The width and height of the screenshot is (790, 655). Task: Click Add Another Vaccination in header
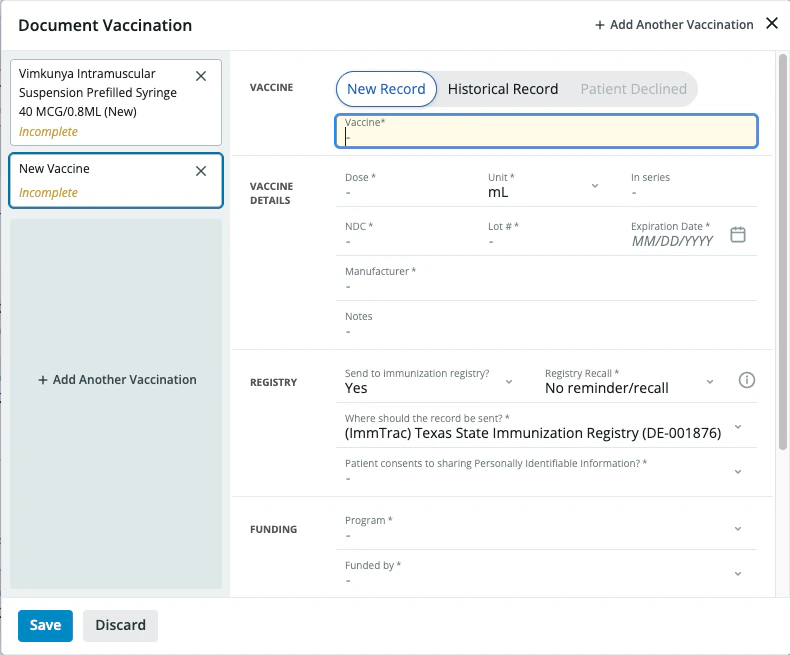674,25
